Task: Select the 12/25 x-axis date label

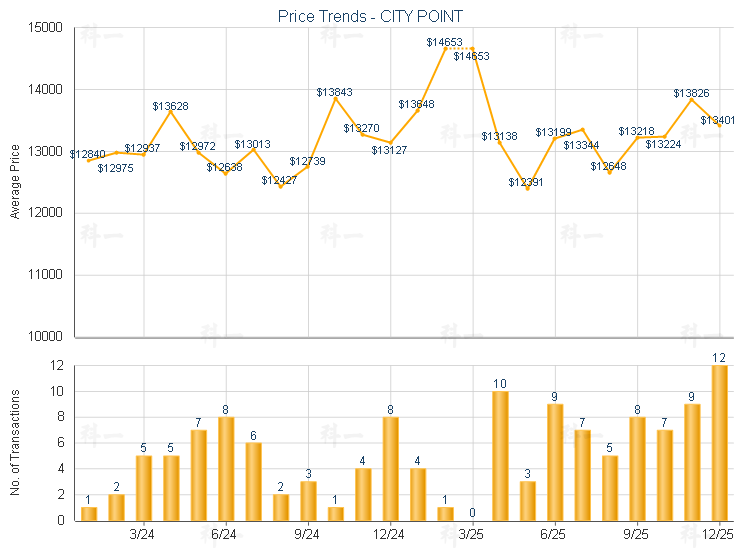Action: [x=719, y=535]
